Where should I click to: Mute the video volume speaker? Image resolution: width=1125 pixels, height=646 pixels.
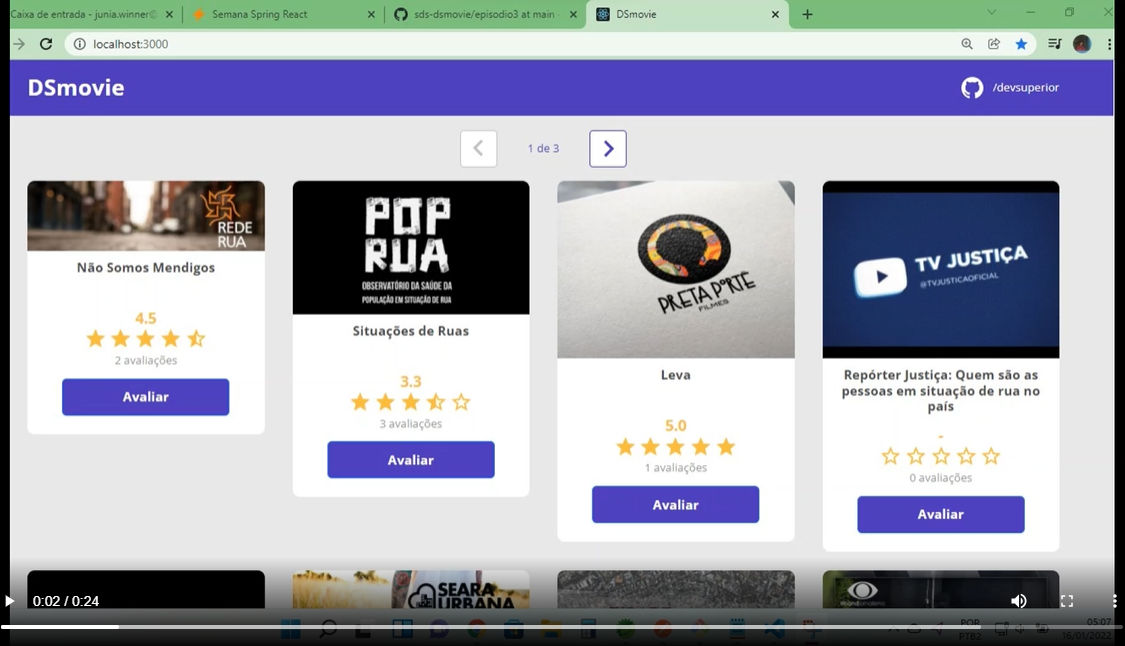1019,601
